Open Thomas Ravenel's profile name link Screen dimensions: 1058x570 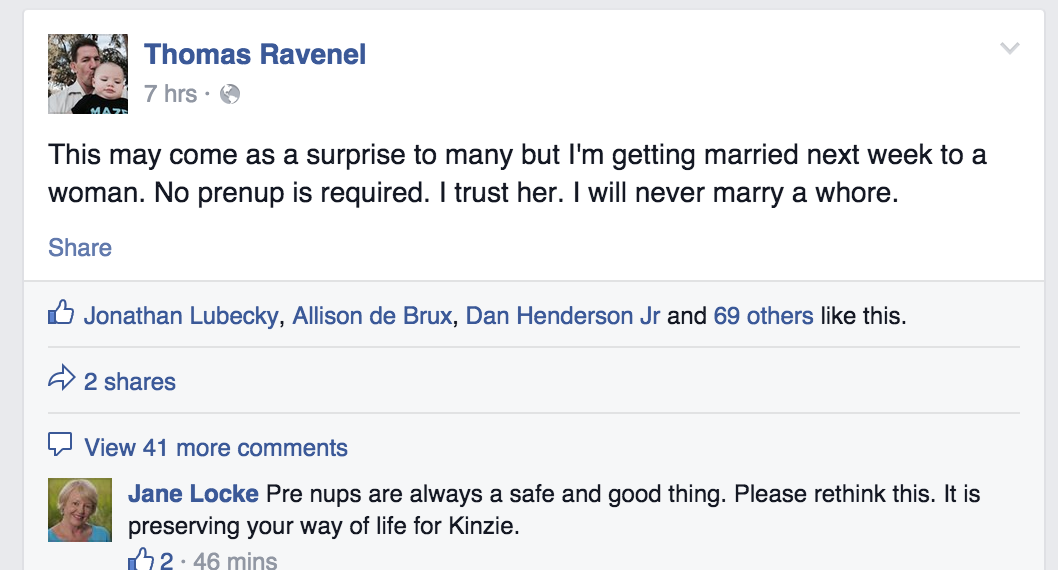coord(255,54)
